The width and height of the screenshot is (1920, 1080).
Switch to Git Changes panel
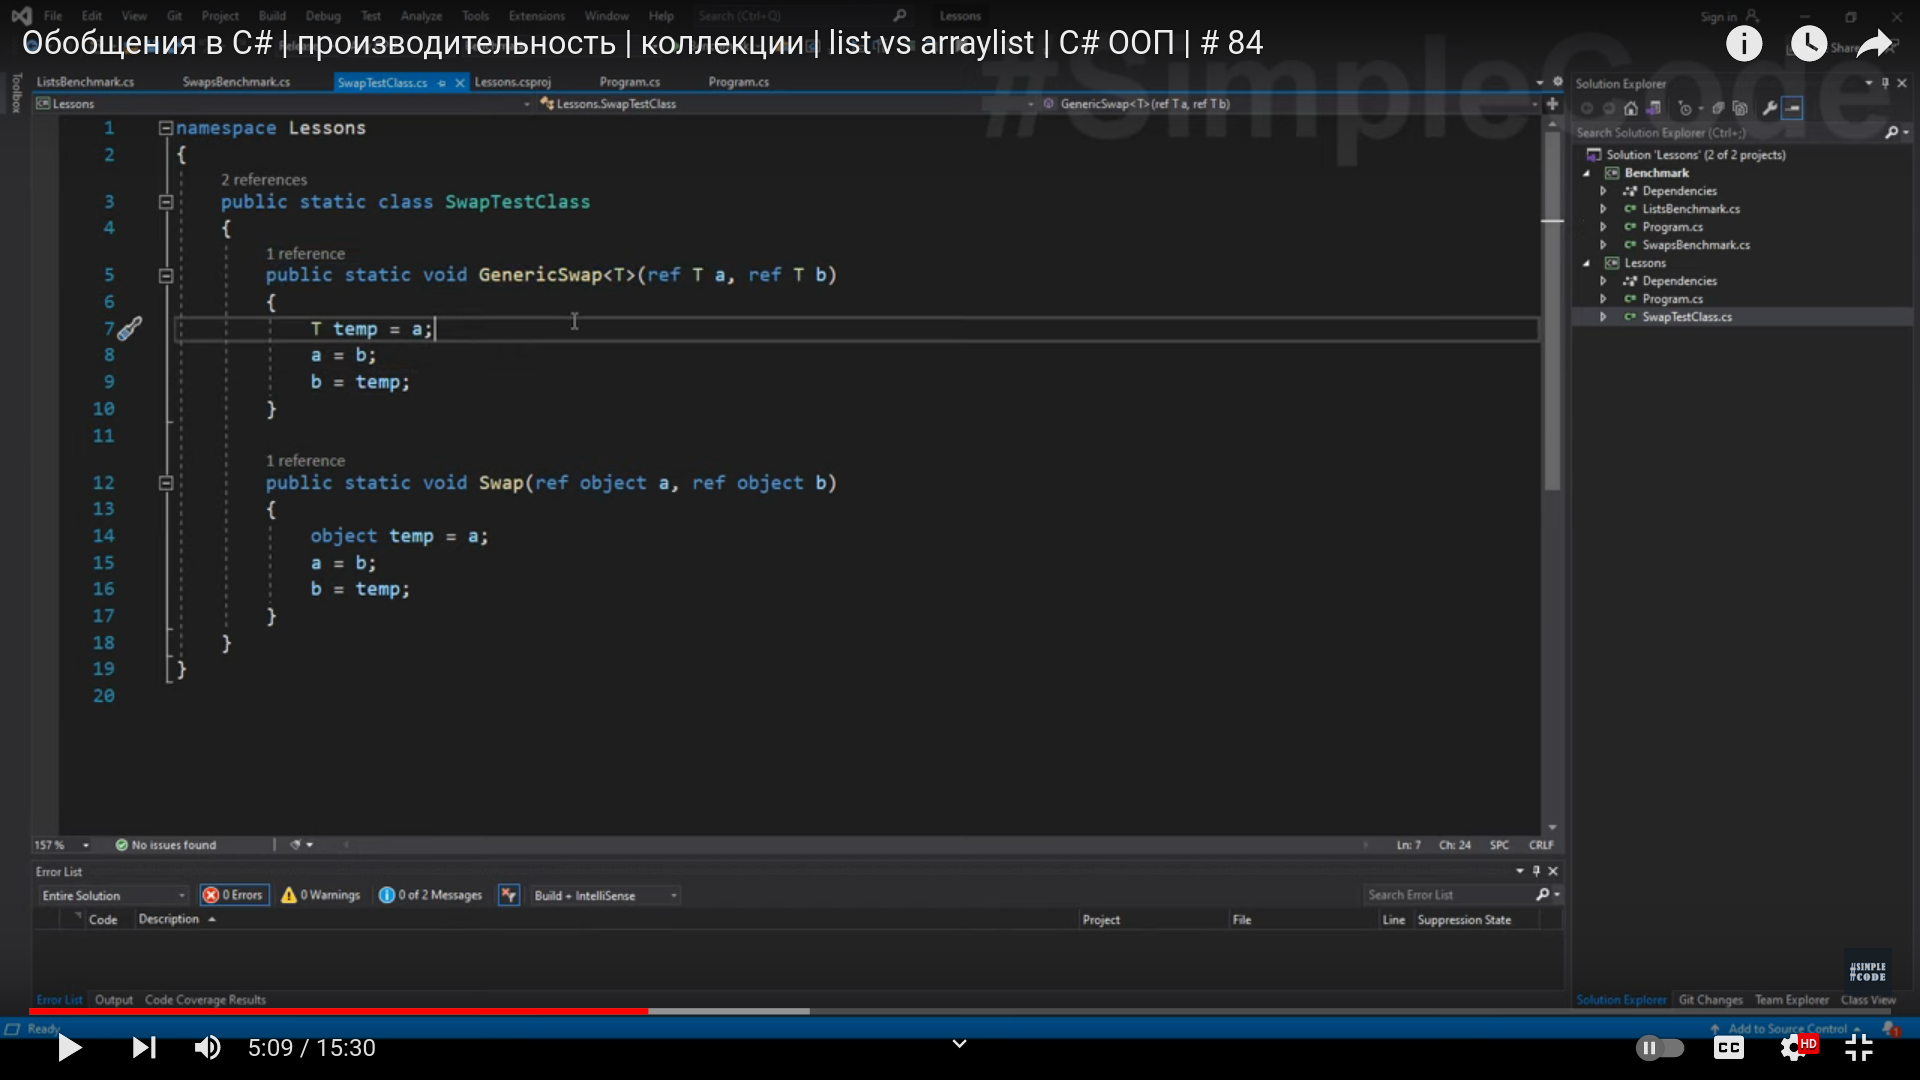1710,1000
